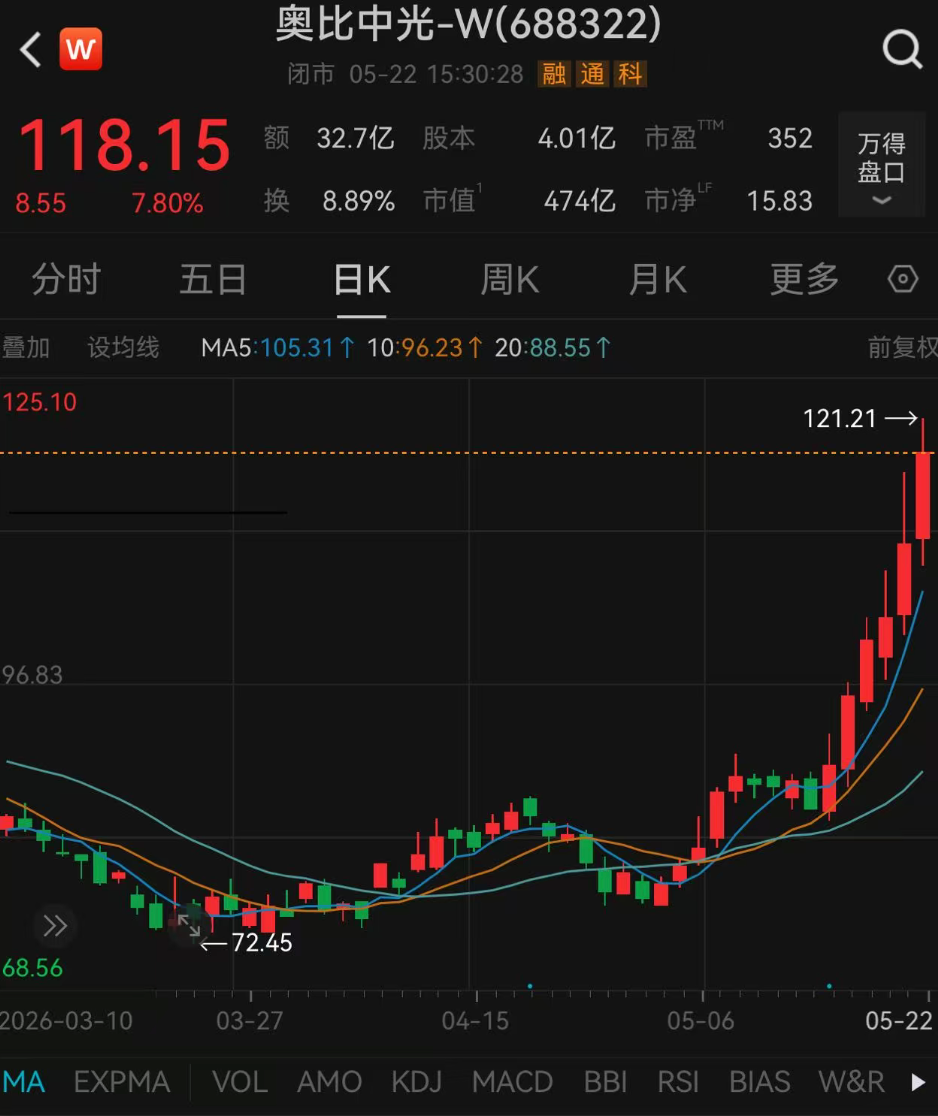Tap the 叠加 overlay button

(x=26, y=347)
